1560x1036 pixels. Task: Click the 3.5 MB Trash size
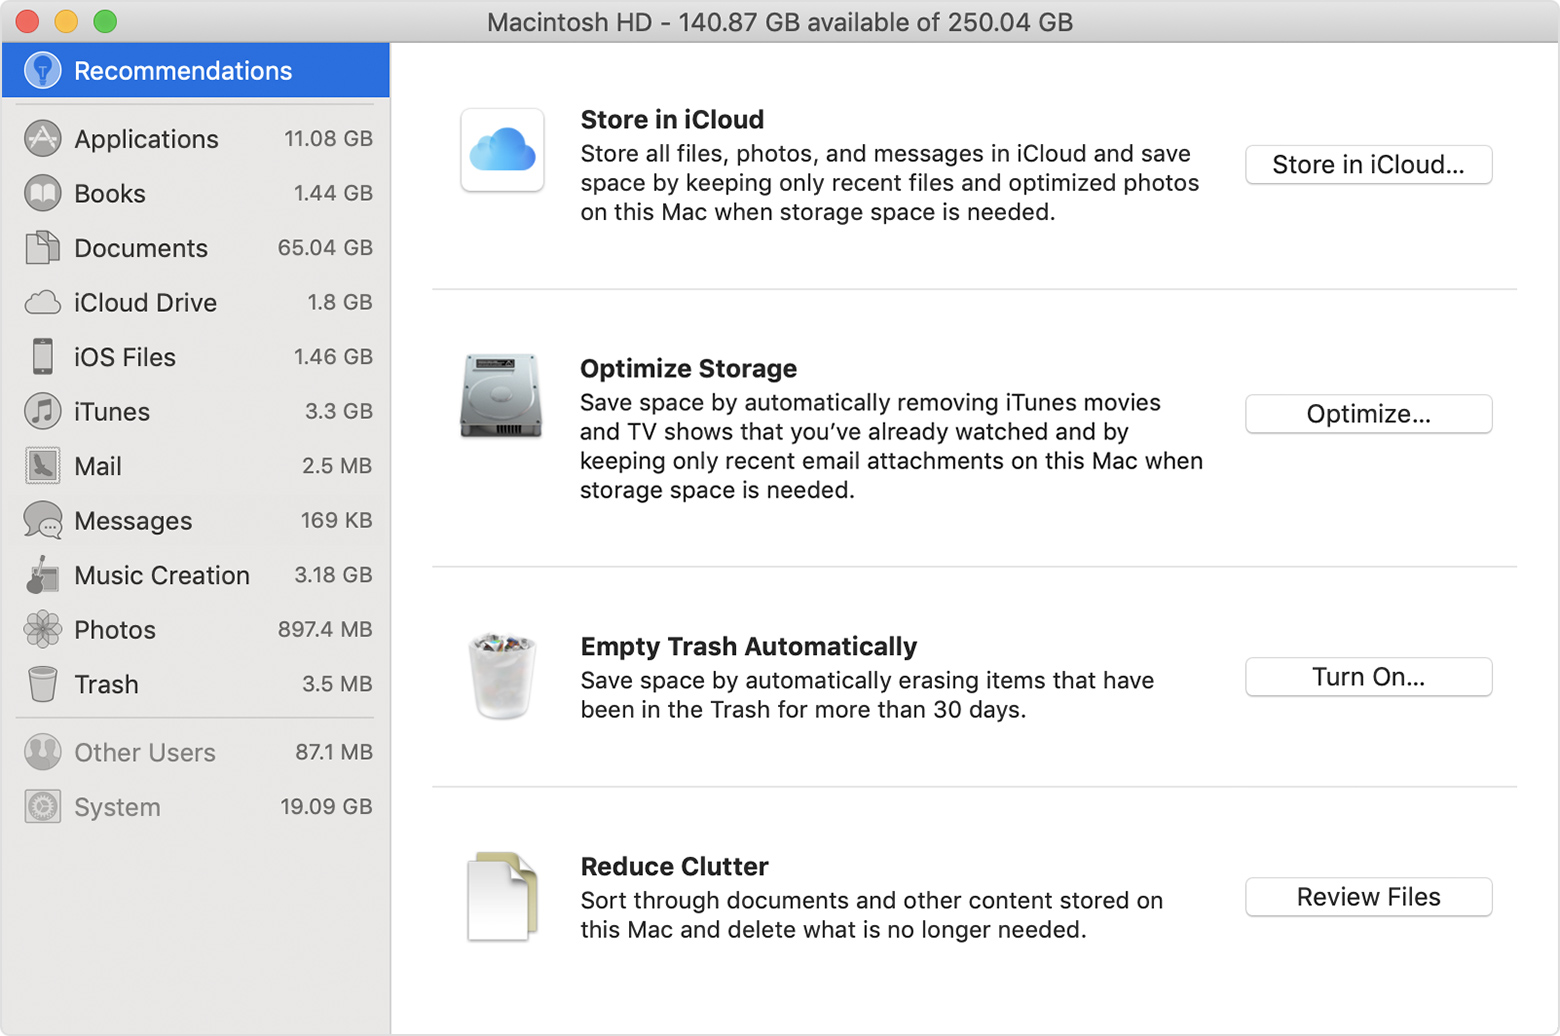[x=337, y=684]
